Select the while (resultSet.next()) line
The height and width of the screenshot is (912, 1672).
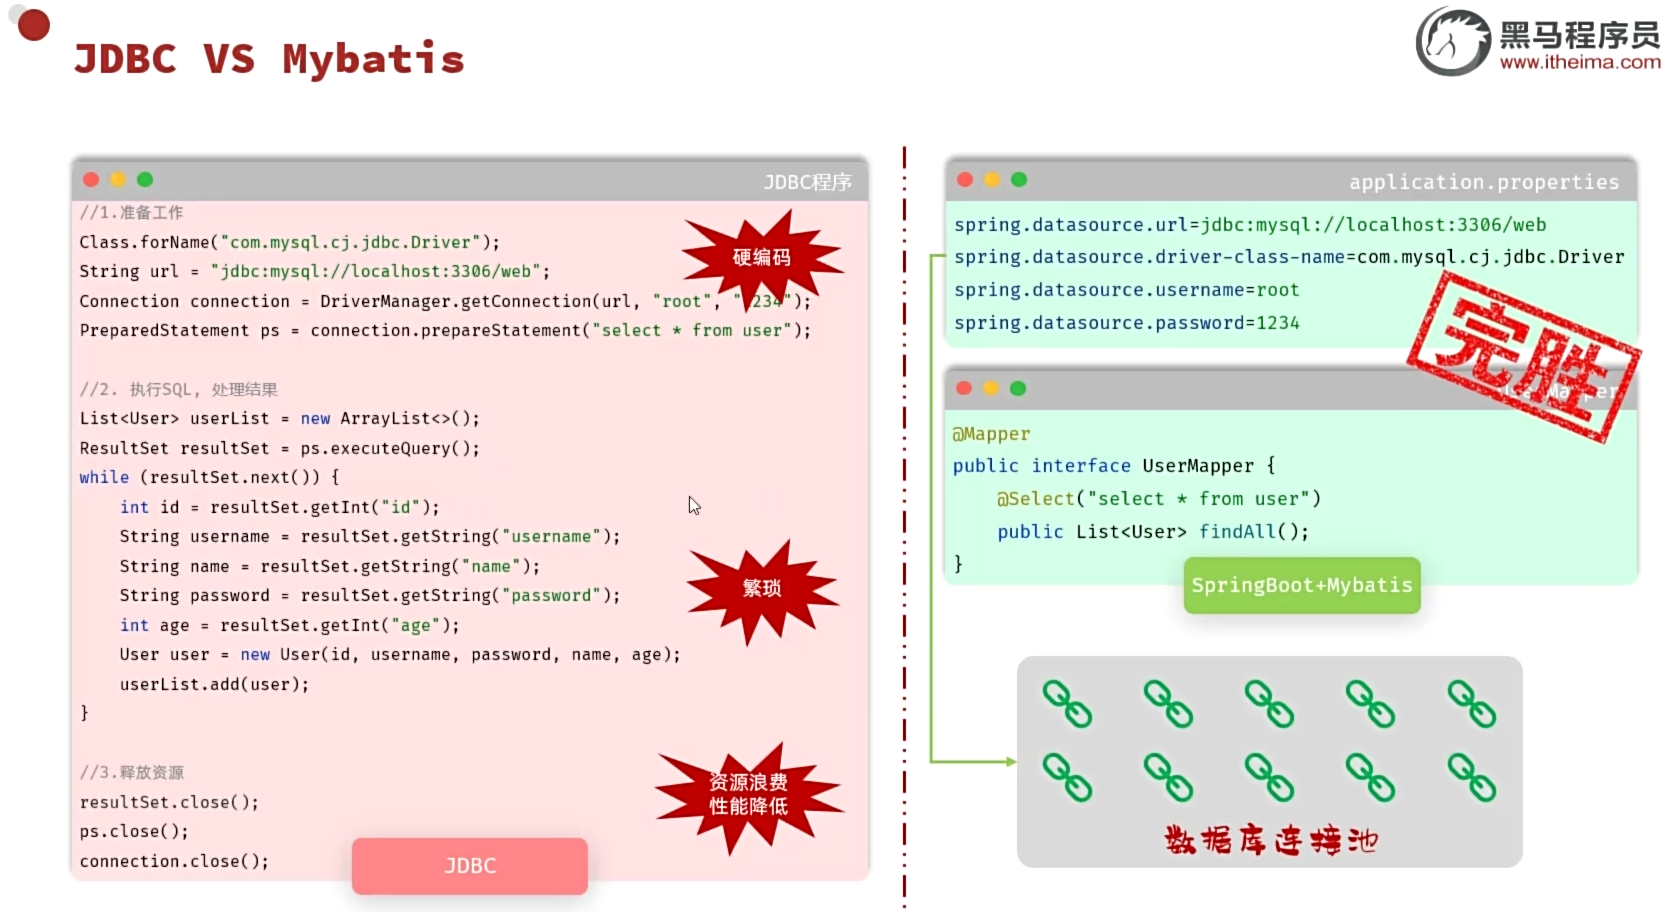point(209,477)
